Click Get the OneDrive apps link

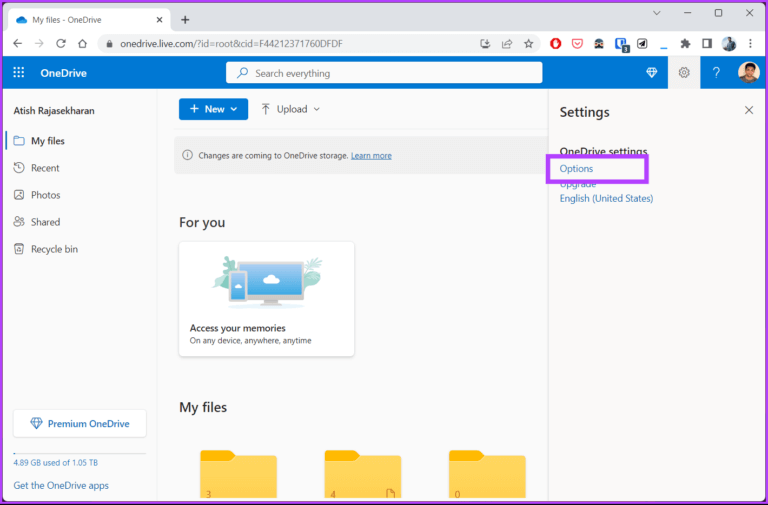pos(61,485)
